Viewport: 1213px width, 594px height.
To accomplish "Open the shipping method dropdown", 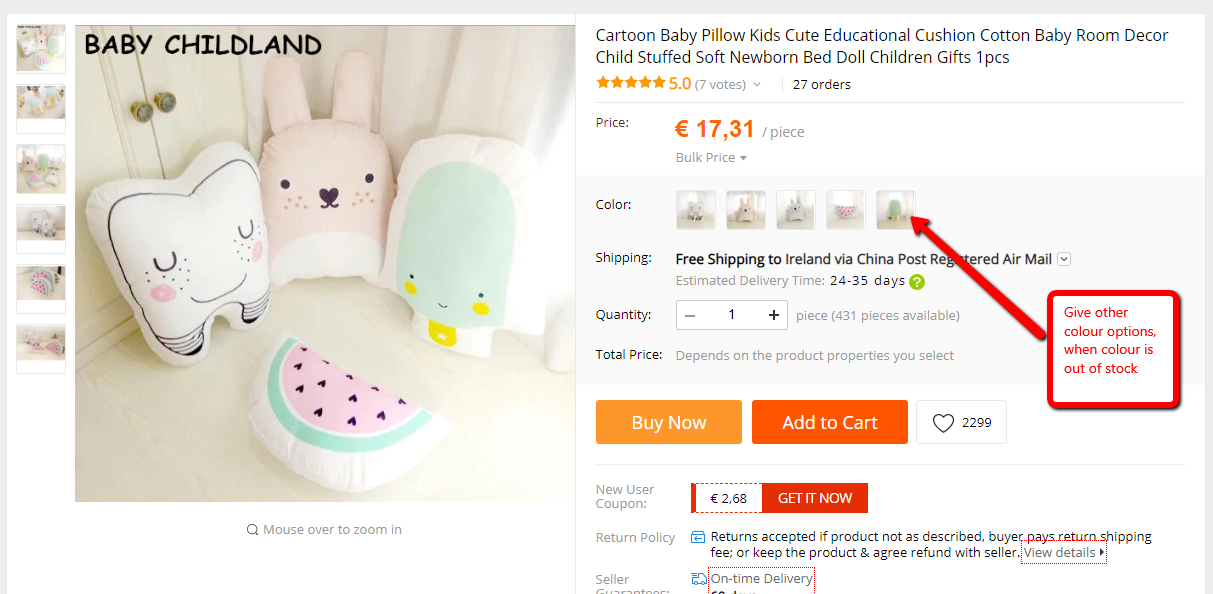I will pyautogui.click(x=1064, y=258).
